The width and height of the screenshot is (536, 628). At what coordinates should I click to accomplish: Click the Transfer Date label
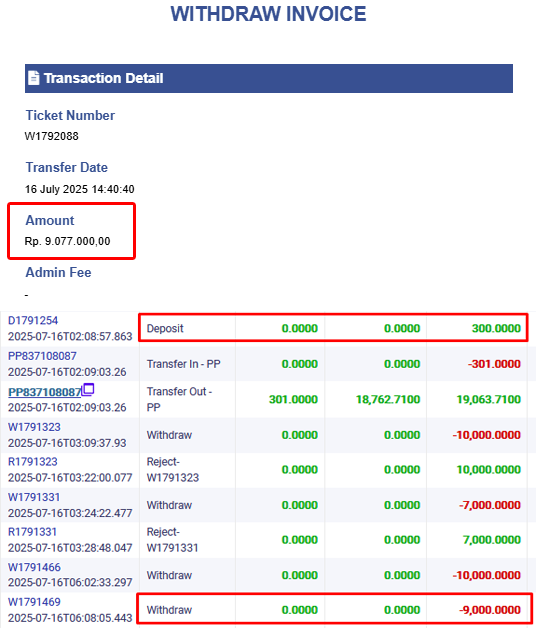66,167
